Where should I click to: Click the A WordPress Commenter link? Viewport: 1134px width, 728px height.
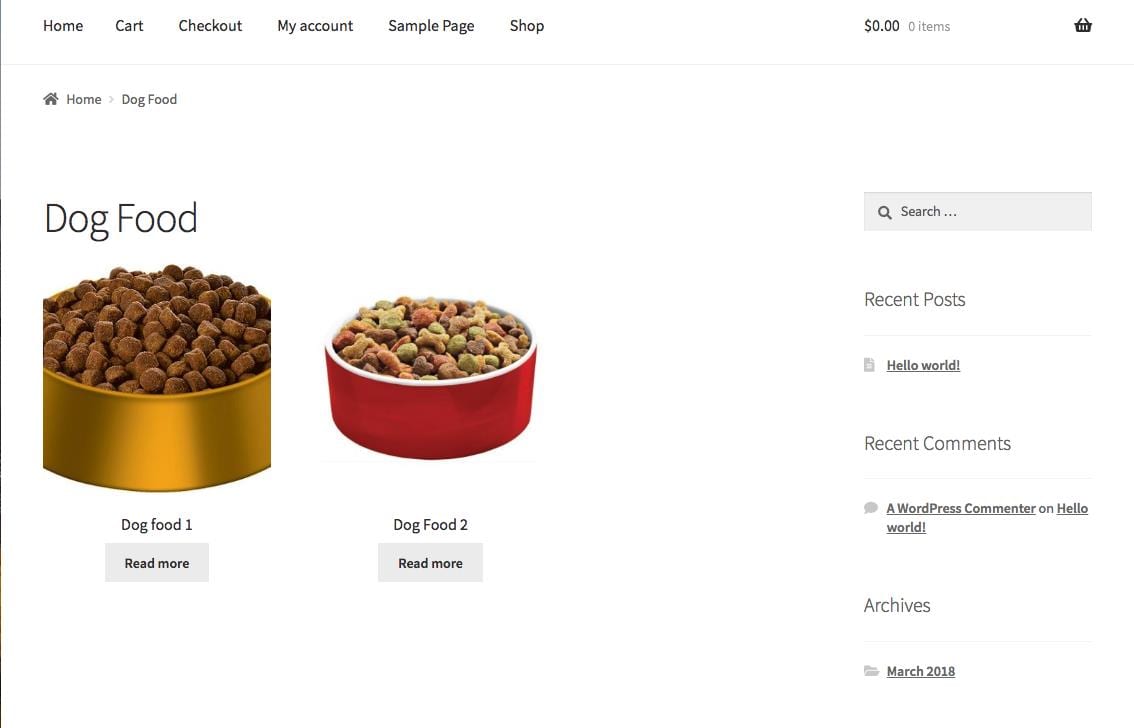(961, 508)
